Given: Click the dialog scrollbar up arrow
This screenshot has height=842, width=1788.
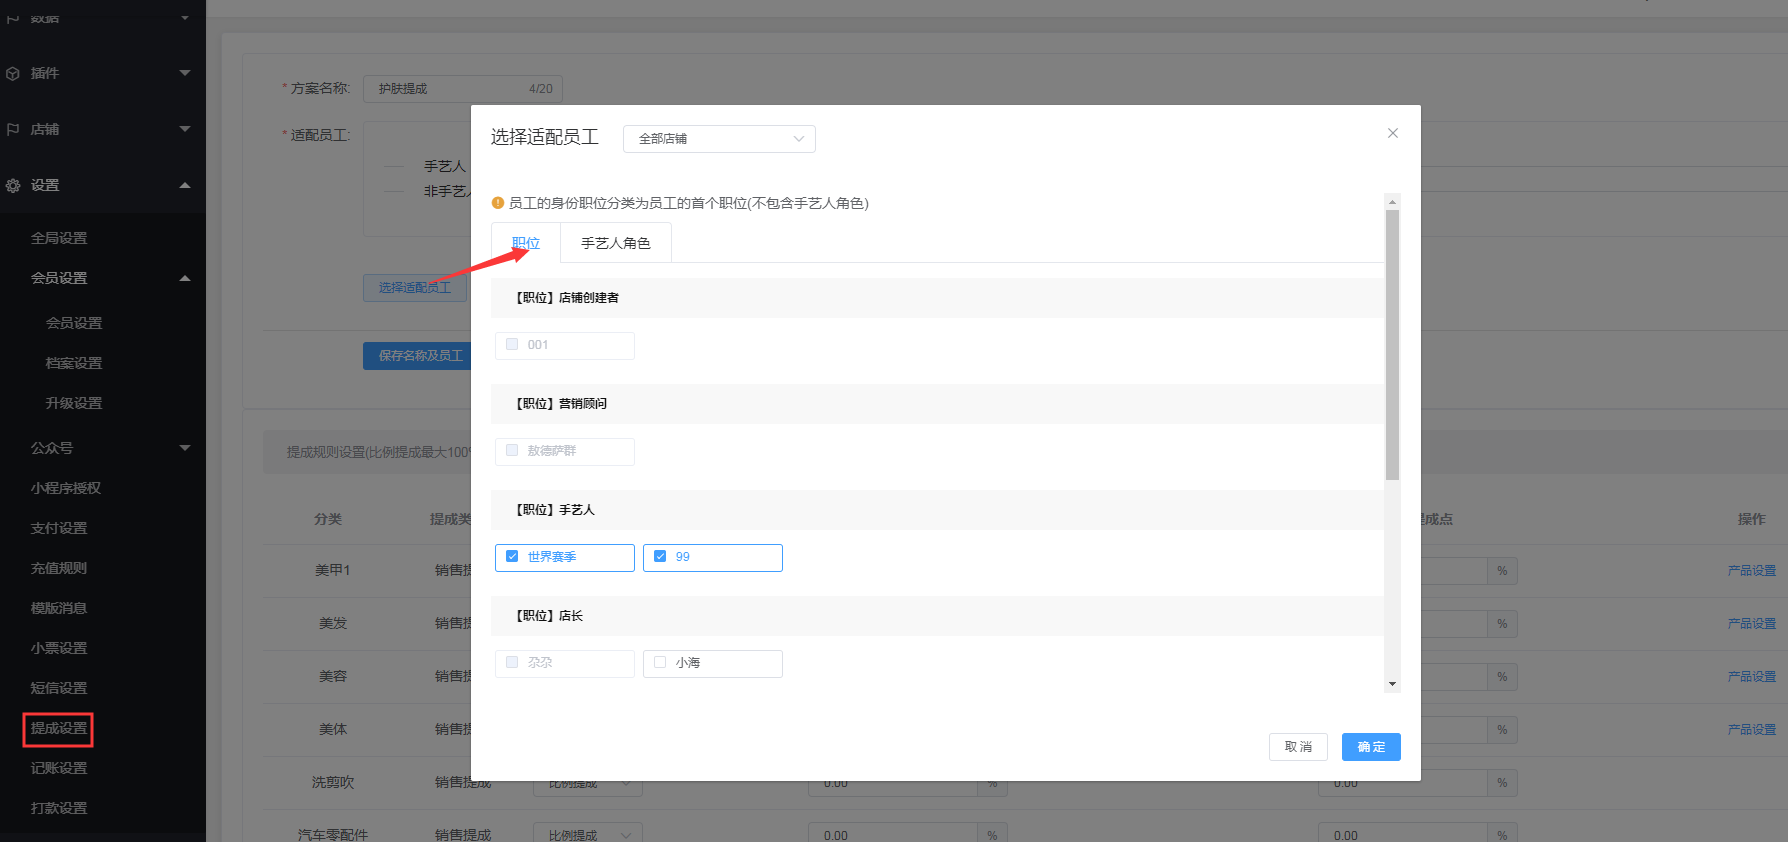Looking at the screenshot, I should point(1392,201).
